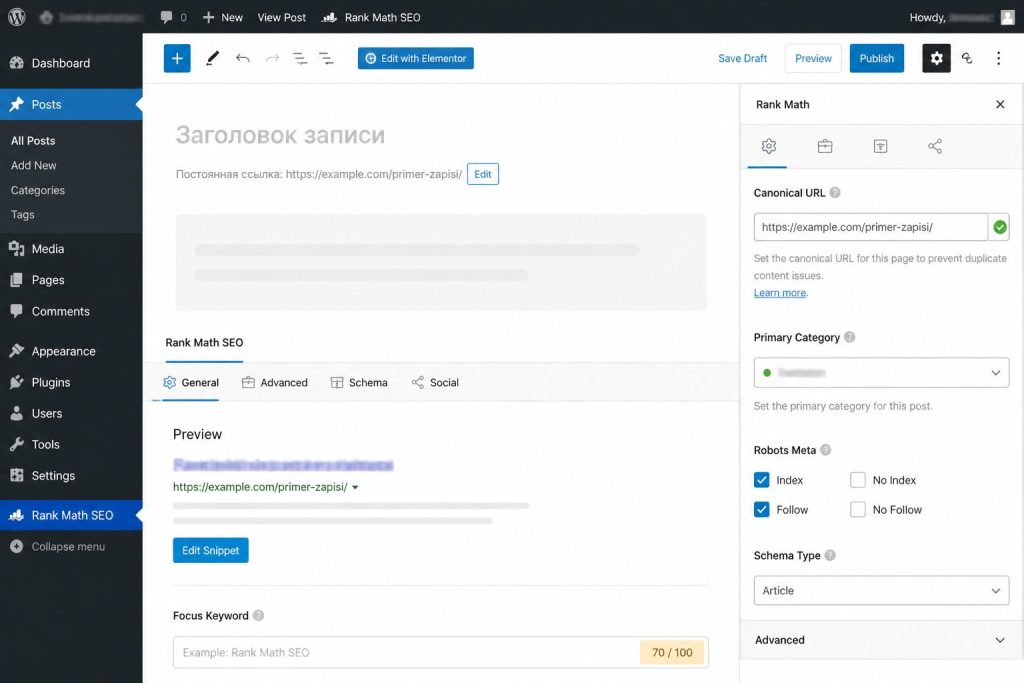Open the document details outline icon

pos(300,58)
